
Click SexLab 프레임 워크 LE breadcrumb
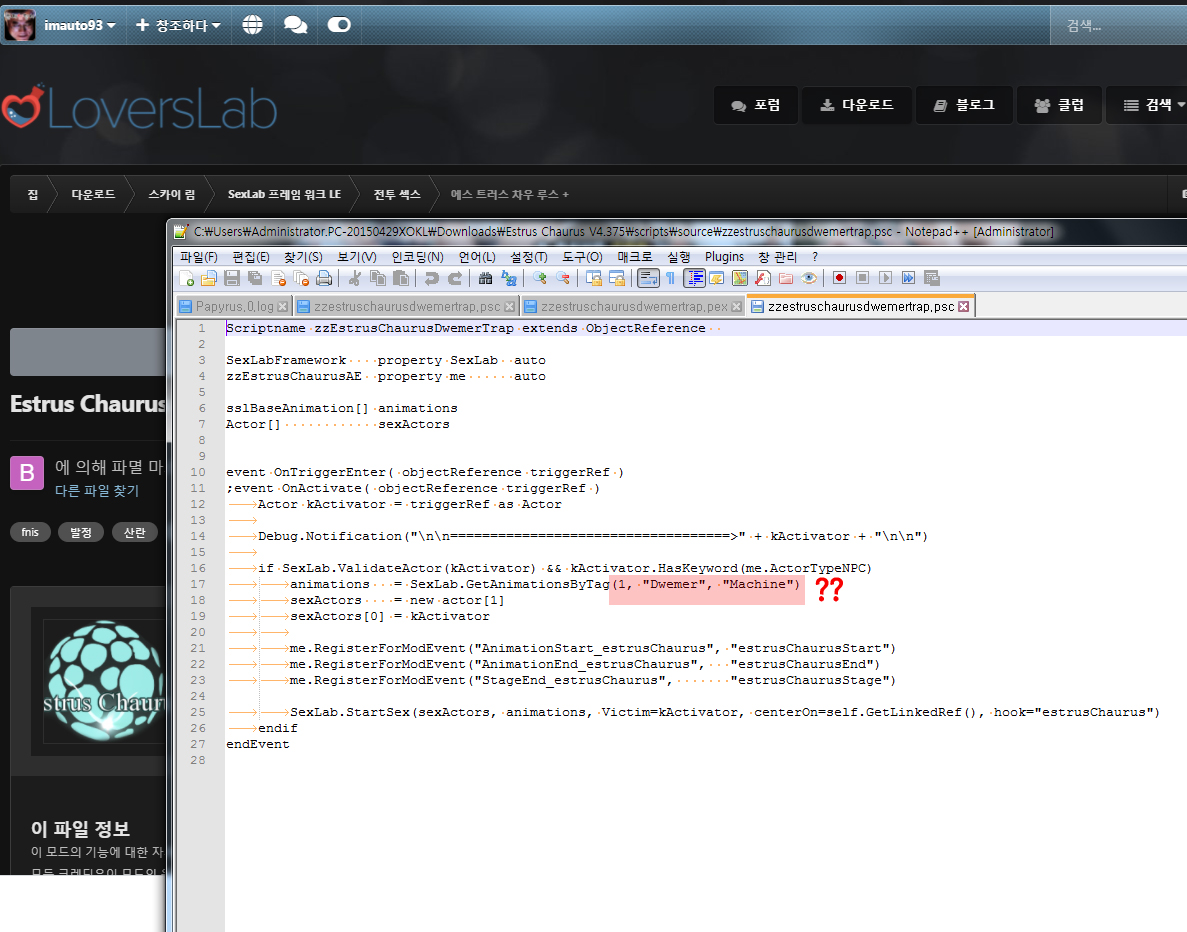pos(284,195)
